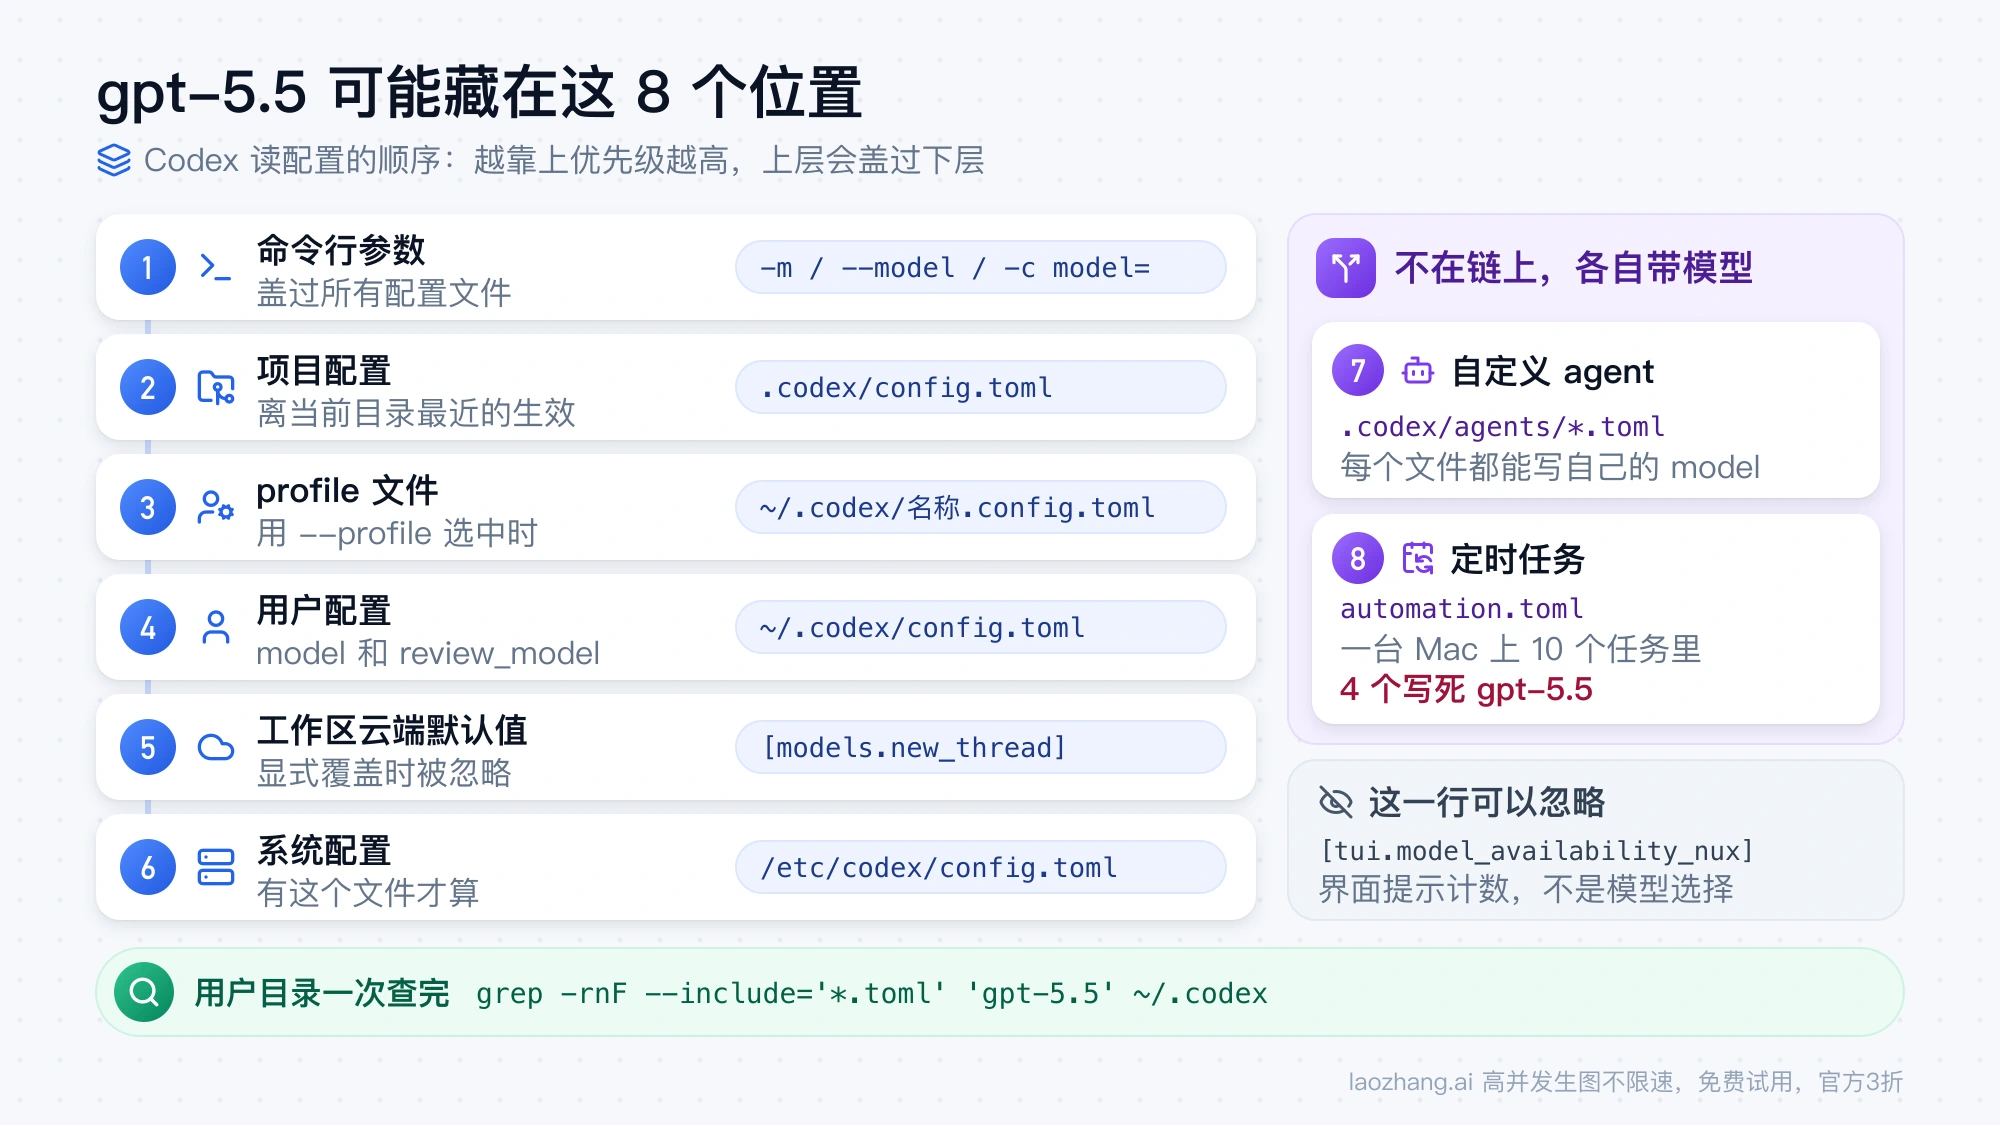Click the crossed-eye icon next to 这一行可以忽略

point(1336,801)
